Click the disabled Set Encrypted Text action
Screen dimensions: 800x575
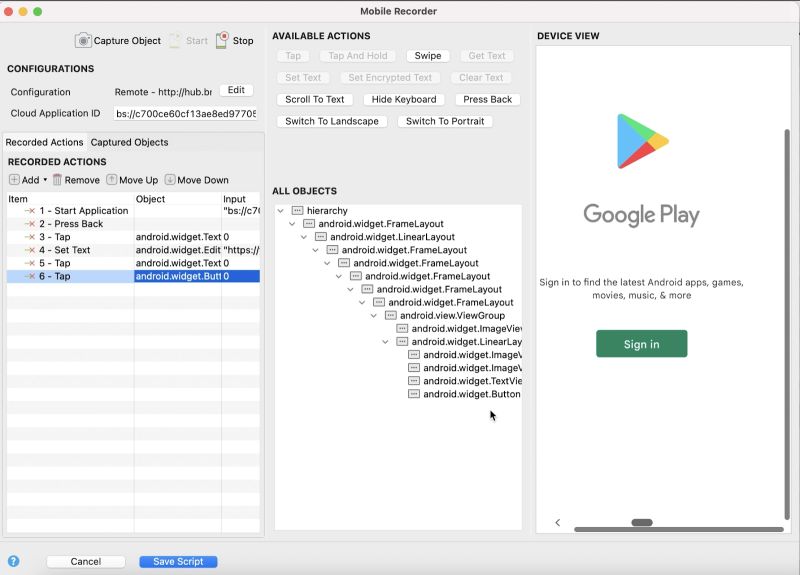pyautogui.click(x=390, y=78)
